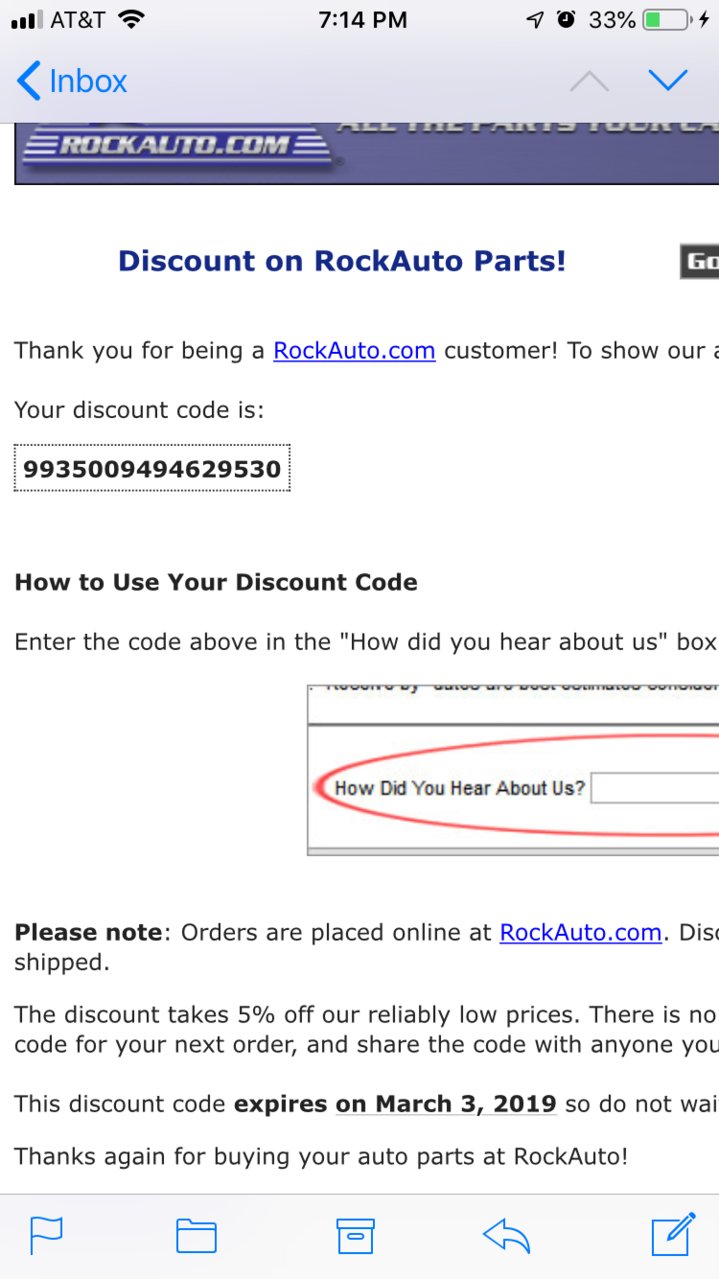Tap the battery indicator in status bar
This screenshot has height=1279, width=719.
[665, 20]
